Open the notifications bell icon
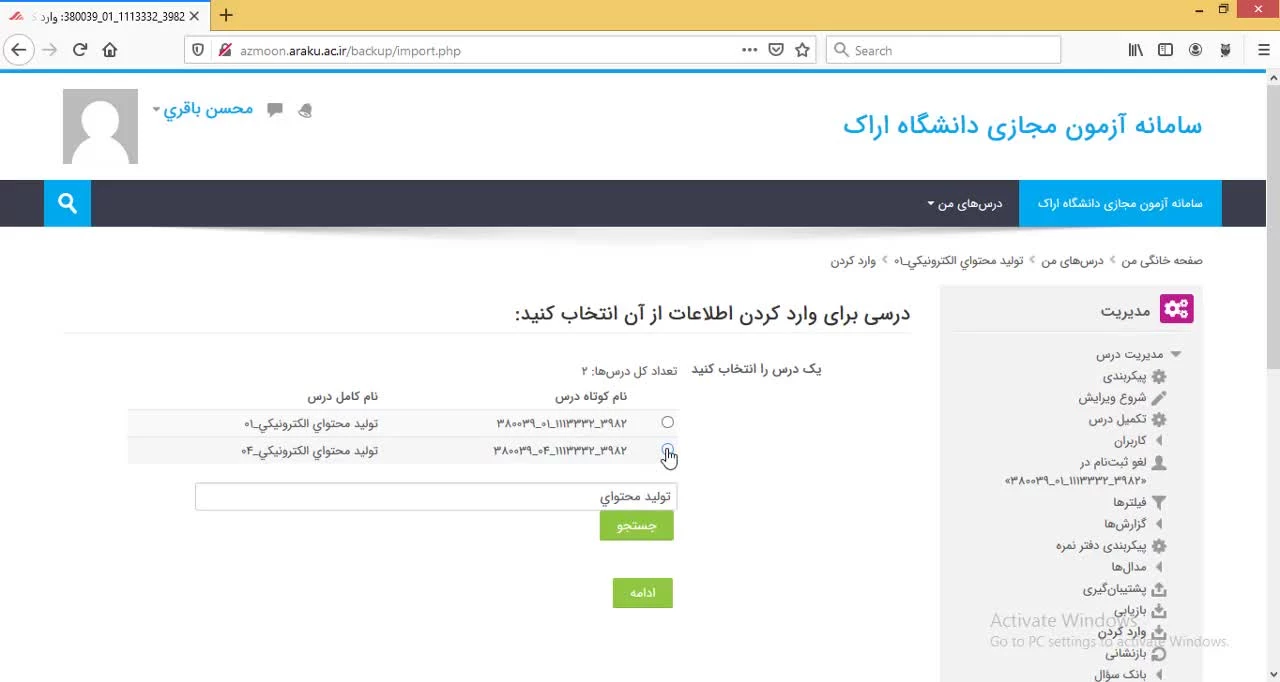Viewport: 1280px width, 682px height. click(x=305, y=110)
